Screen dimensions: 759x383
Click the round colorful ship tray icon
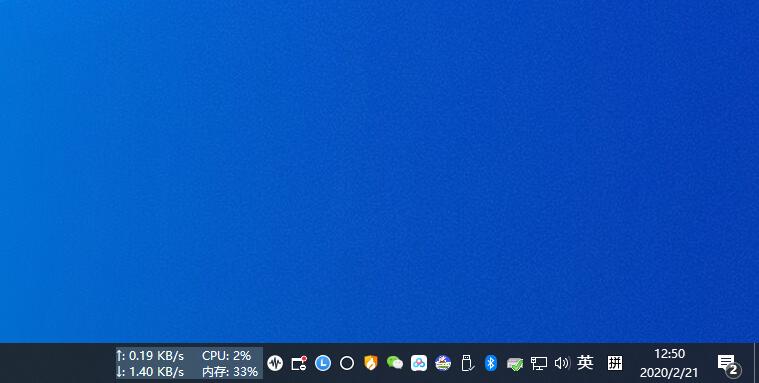point(443,363)
